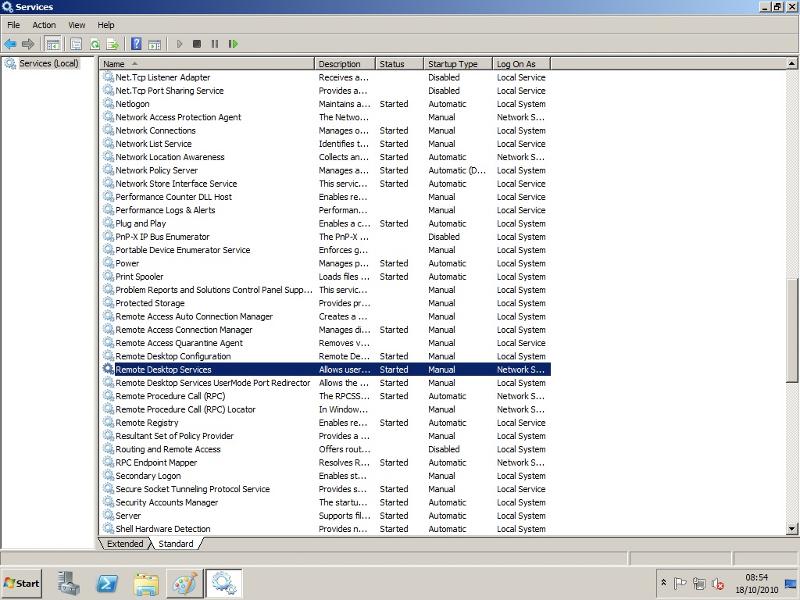
Task: Toggle the Show/Hide Action Pane icon
Action: click(154, 44)
